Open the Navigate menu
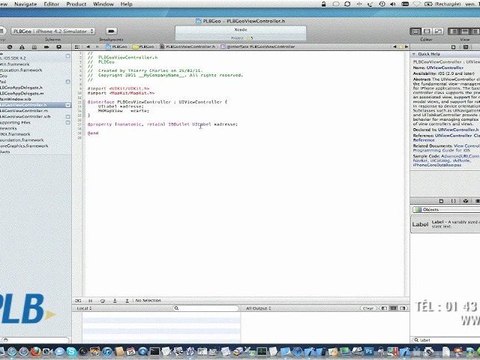This screenshot has height=360, width=480. tap(25, 4)
